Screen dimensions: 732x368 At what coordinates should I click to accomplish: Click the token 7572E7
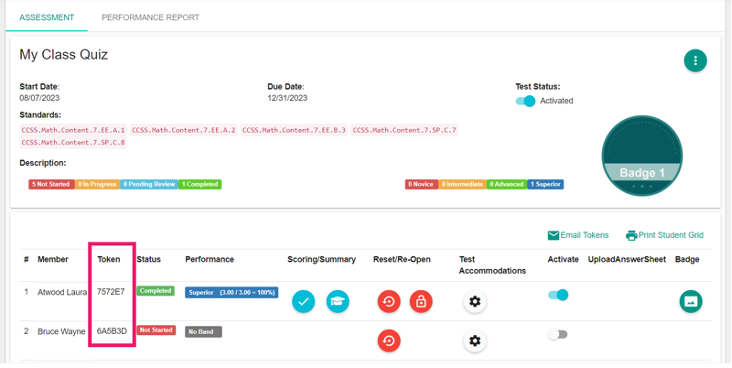click(x=111, y=292)
